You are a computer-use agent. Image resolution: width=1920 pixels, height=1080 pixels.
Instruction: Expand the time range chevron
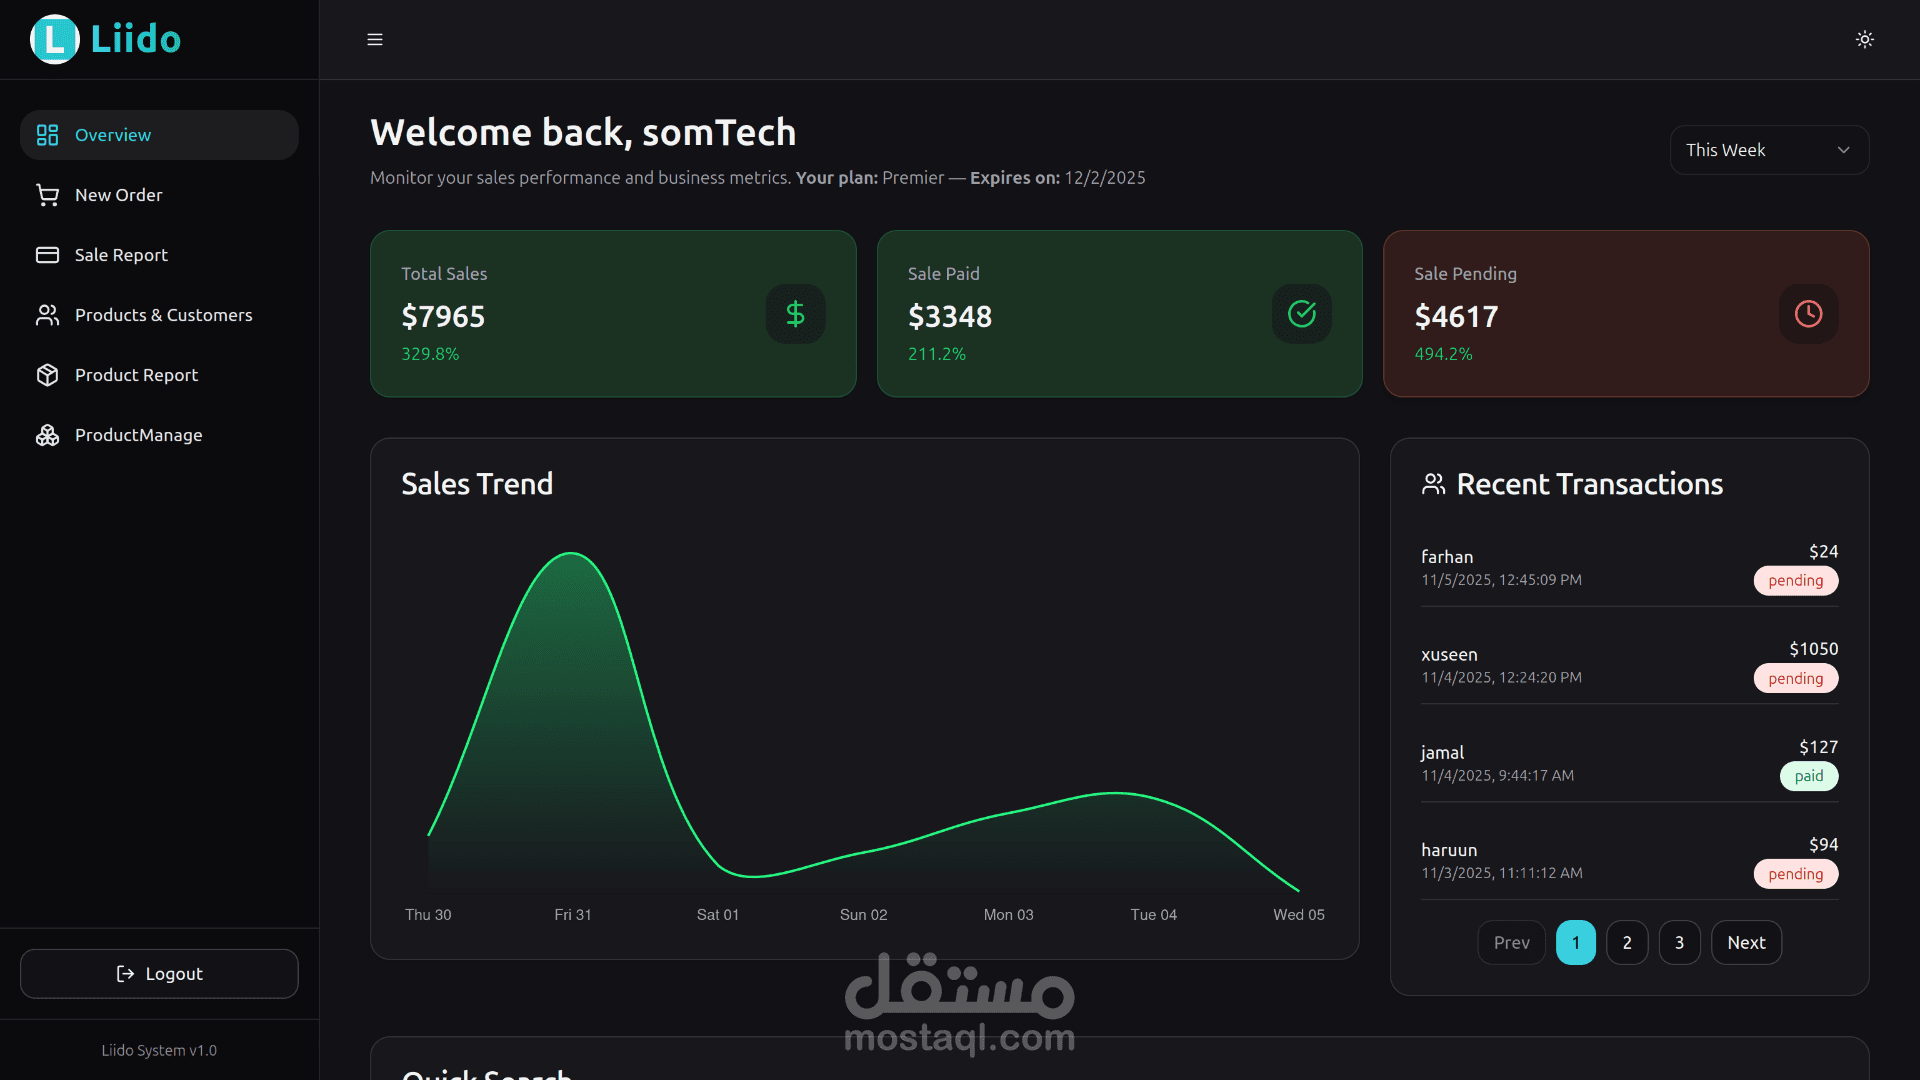coord(1844,150)
